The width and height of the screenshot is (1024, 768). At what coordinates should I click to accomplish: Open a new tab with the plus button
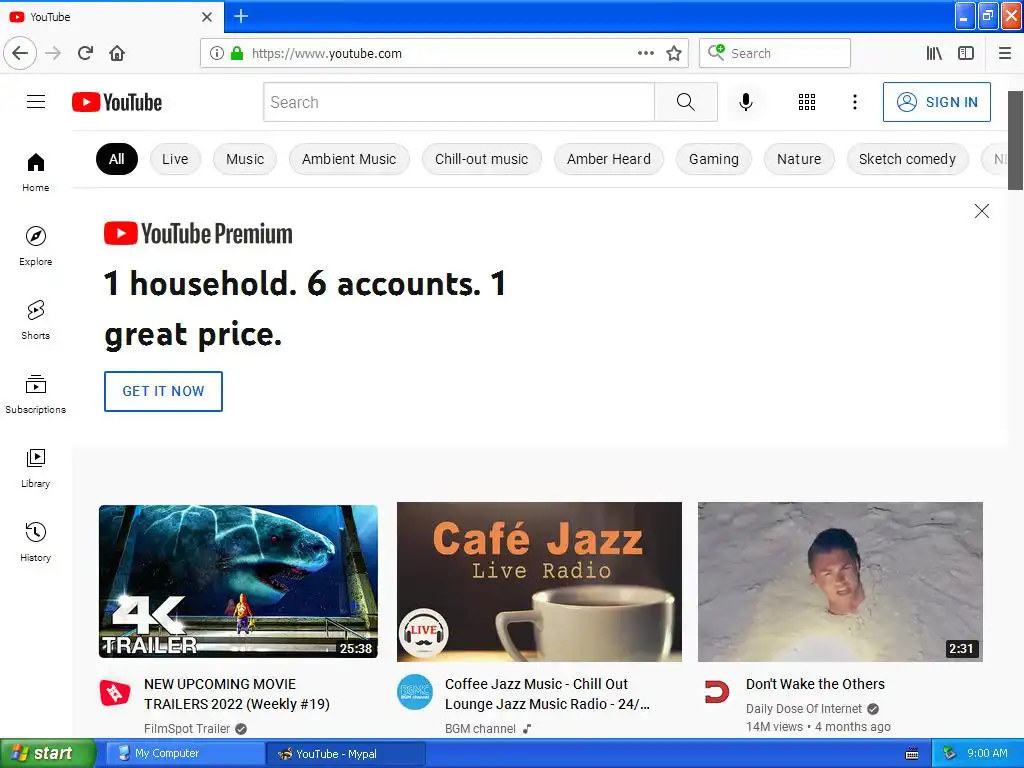[241, 16]
